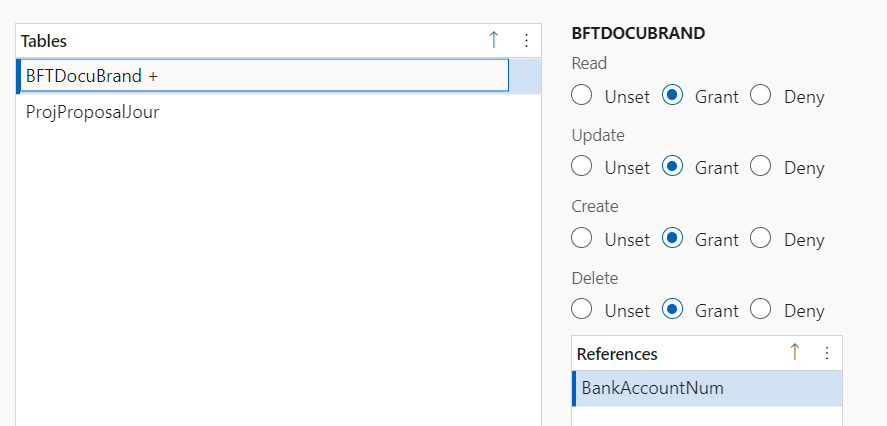Set Read permission to Deny
The image size is (887, 426).
[x=761, y=95]
